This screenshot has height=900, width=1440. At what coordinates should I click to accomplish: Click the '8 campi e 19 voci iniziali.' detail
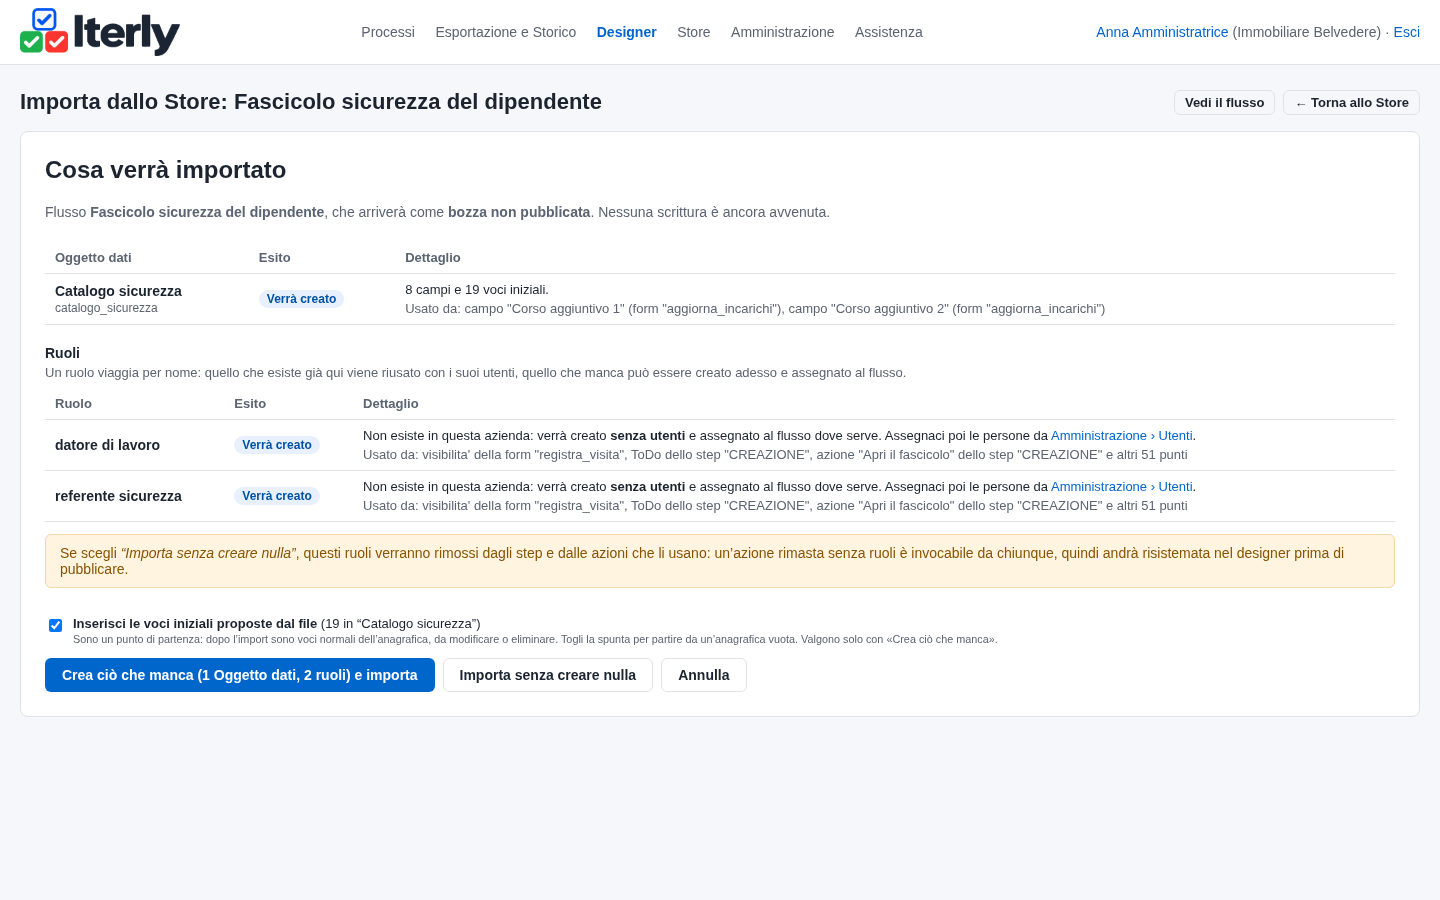[477, 290]
